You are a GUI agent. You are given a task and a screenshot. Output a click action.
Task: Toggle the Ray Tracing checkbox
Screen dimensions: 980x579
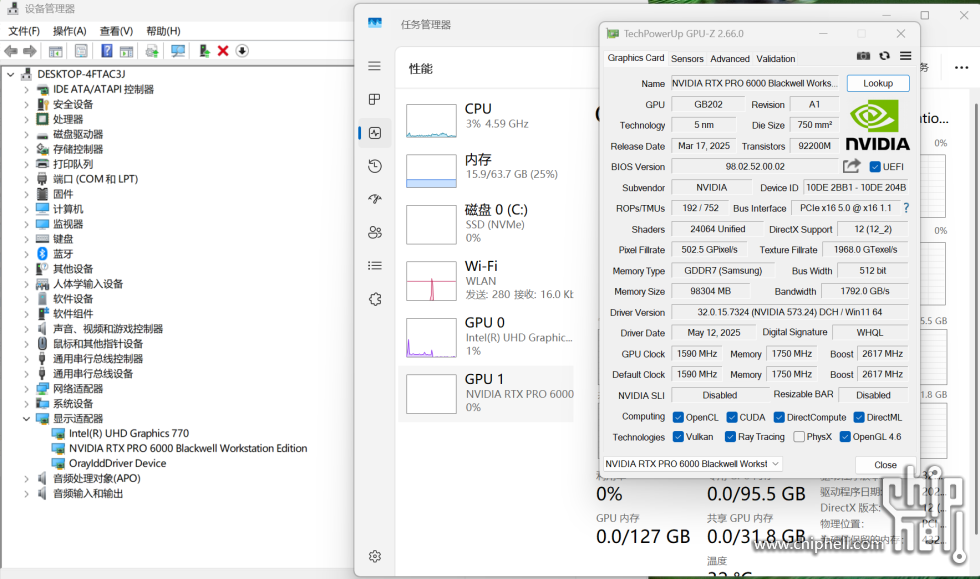[730, 436]
